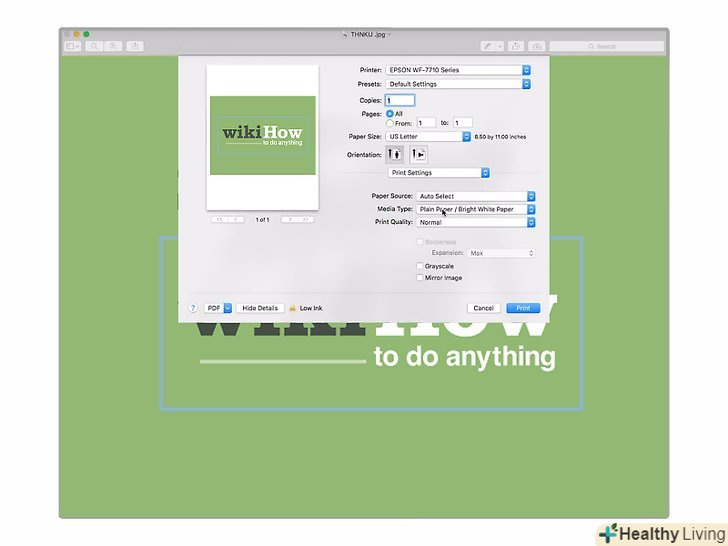This screenshot has width=728, height=546.
Task: Select the From page range radio button
Action: tap(390, 123)
